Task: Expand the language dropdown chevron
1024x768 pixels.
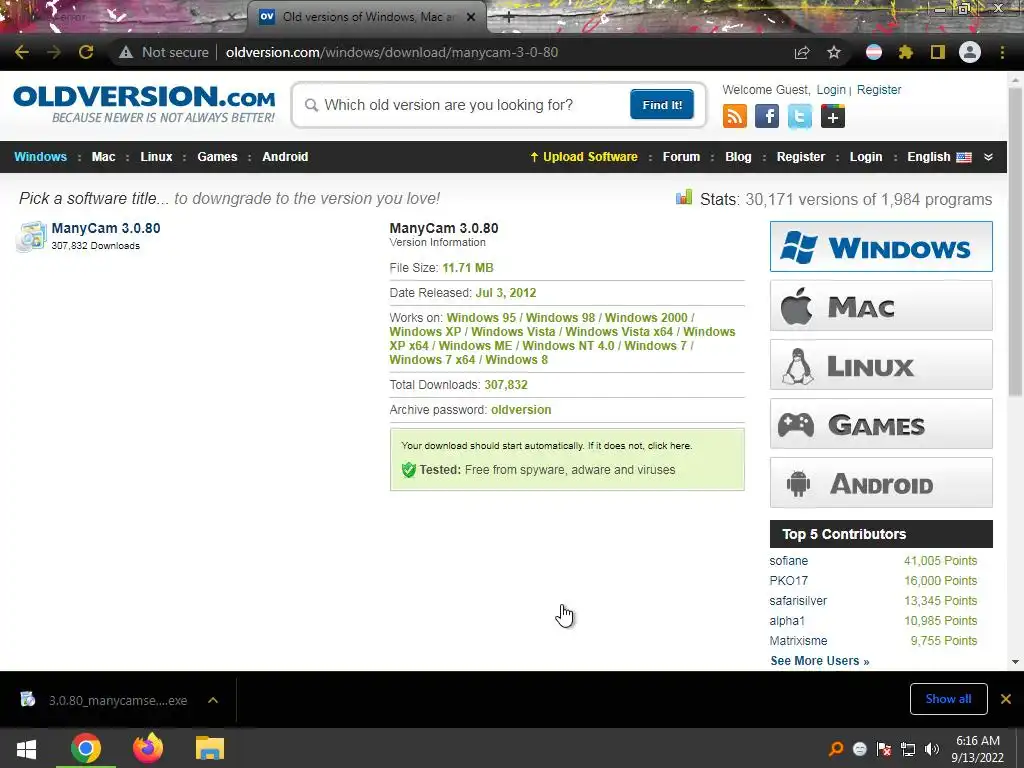Action: (989, 157)
